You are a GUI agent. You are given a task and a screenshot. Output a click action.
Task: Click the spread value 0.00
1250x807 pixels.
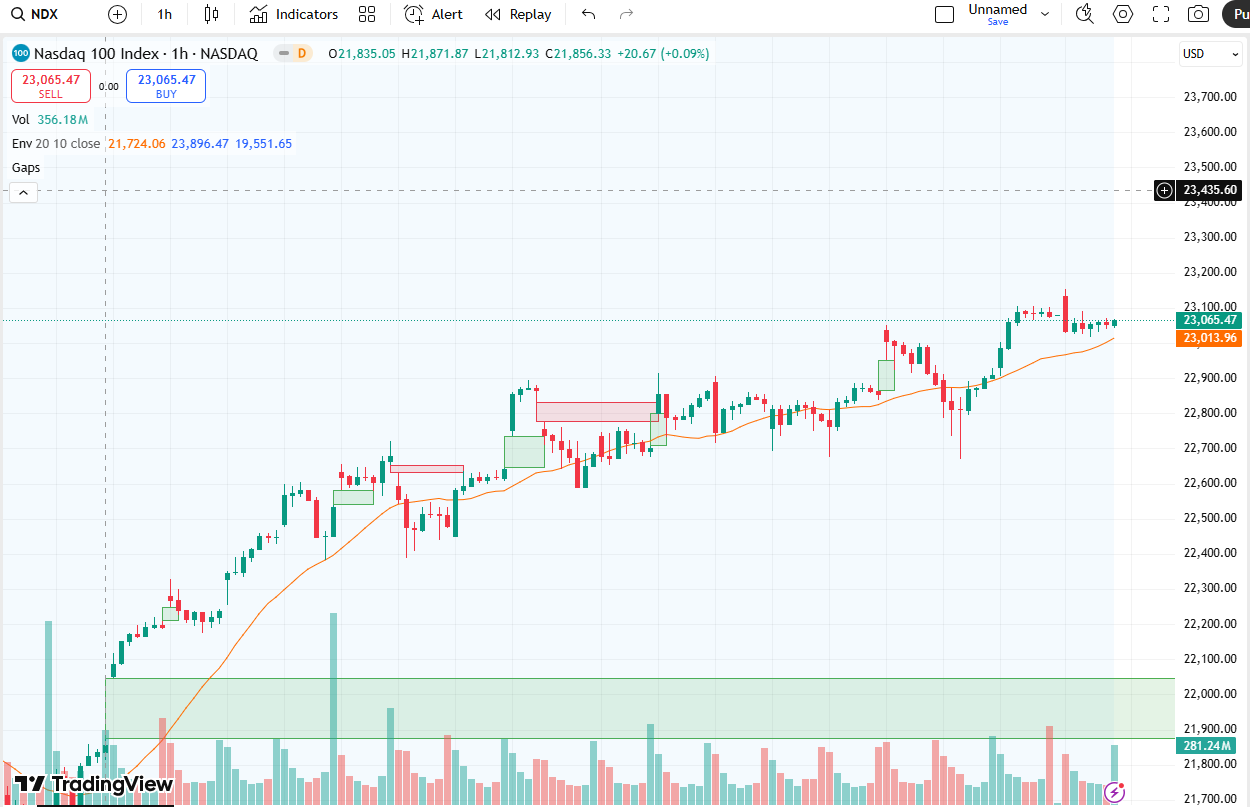[109, 87]
